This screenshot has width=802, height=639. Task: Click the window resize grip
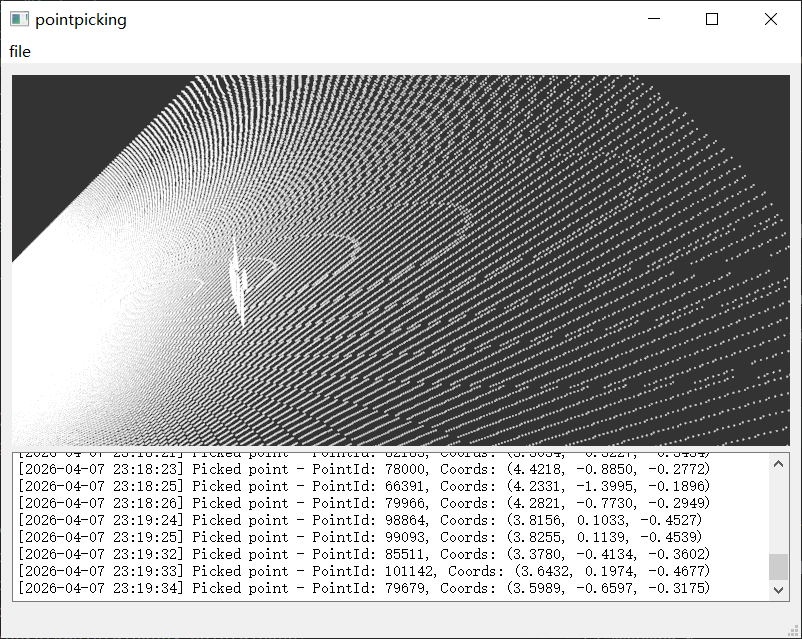pyautogui.click(x=794, y=631)
